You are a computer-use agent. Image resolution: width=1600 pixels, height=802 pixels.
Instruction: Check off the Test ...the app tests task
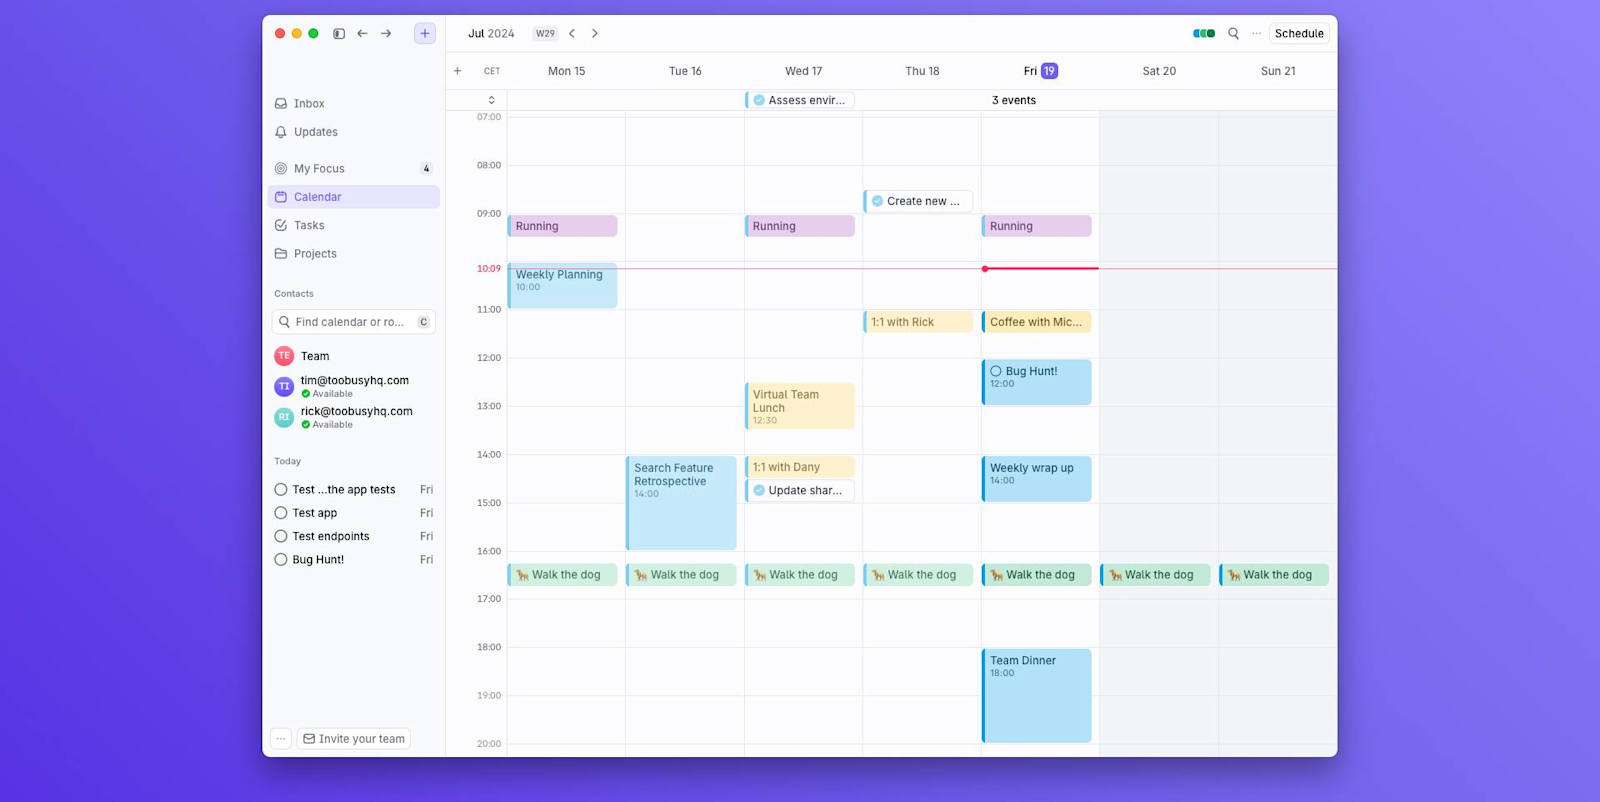coord(281,490)
